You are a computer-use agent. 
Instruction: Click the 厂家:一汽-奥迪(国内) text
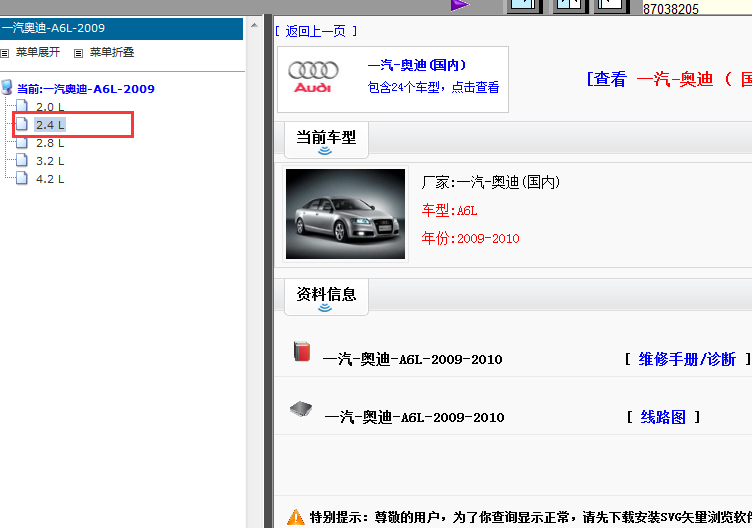[x=491, y=182]
